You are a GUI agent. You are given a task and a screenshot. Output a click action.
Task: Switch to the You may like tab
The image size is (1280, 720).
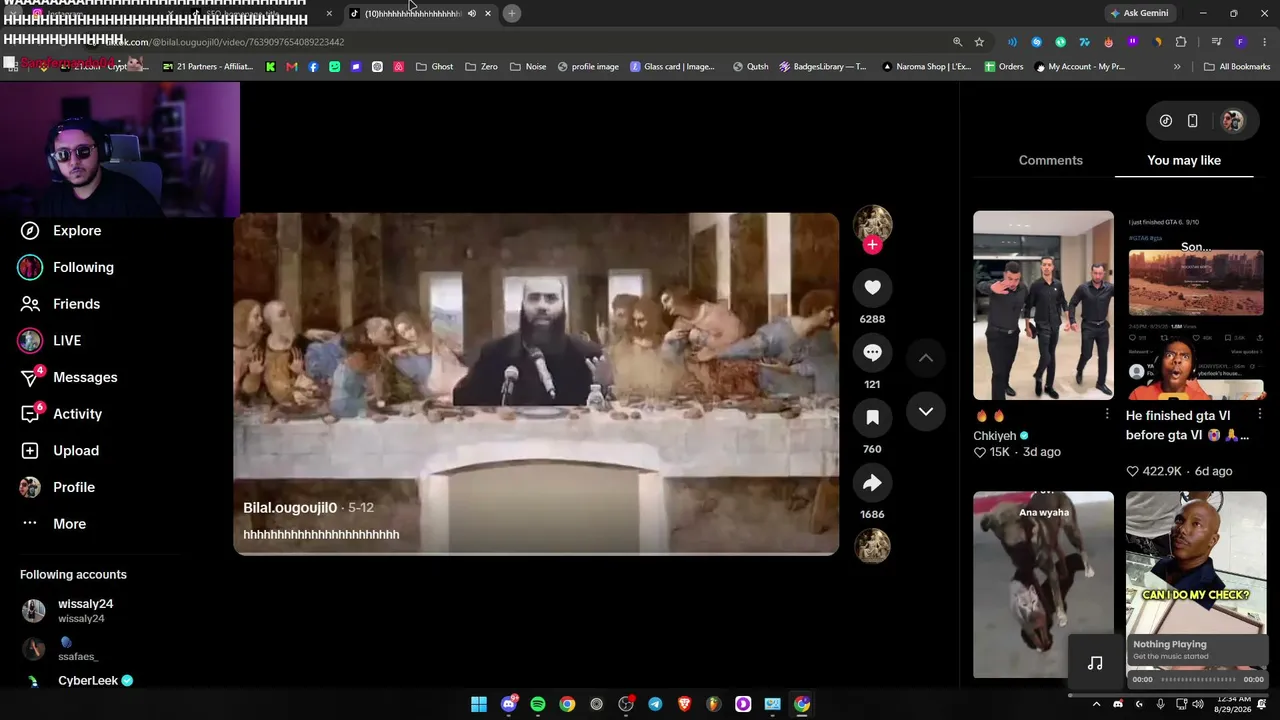click(x=1184, y=160)
